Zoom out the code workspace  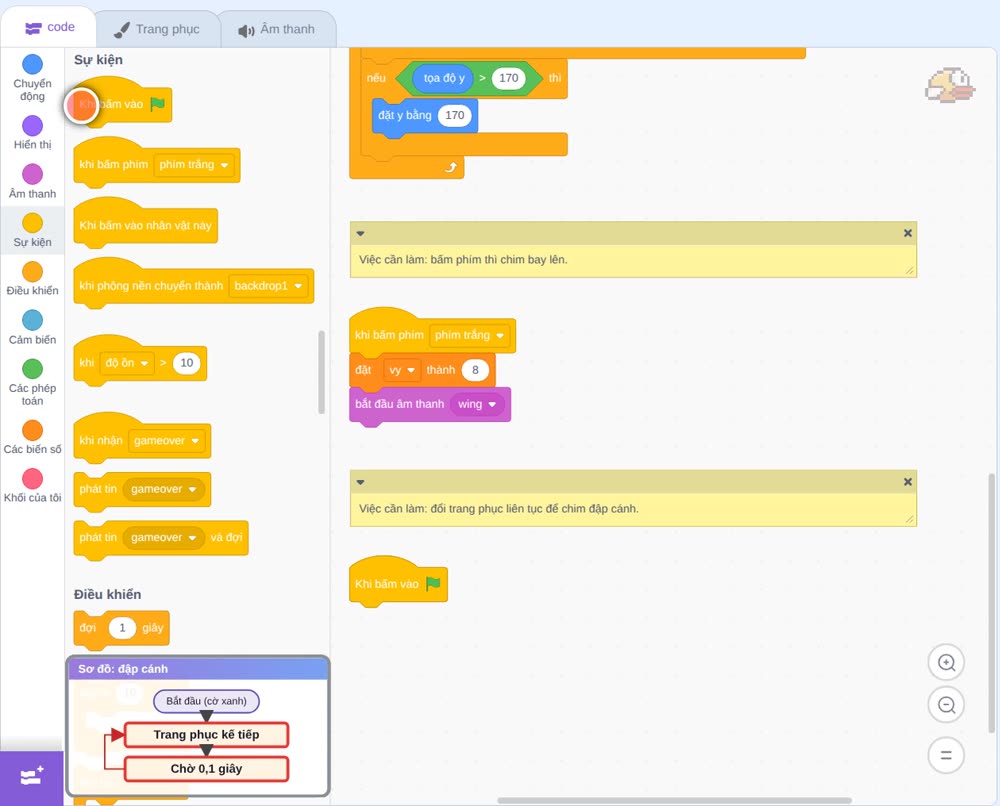click(946, 705)
